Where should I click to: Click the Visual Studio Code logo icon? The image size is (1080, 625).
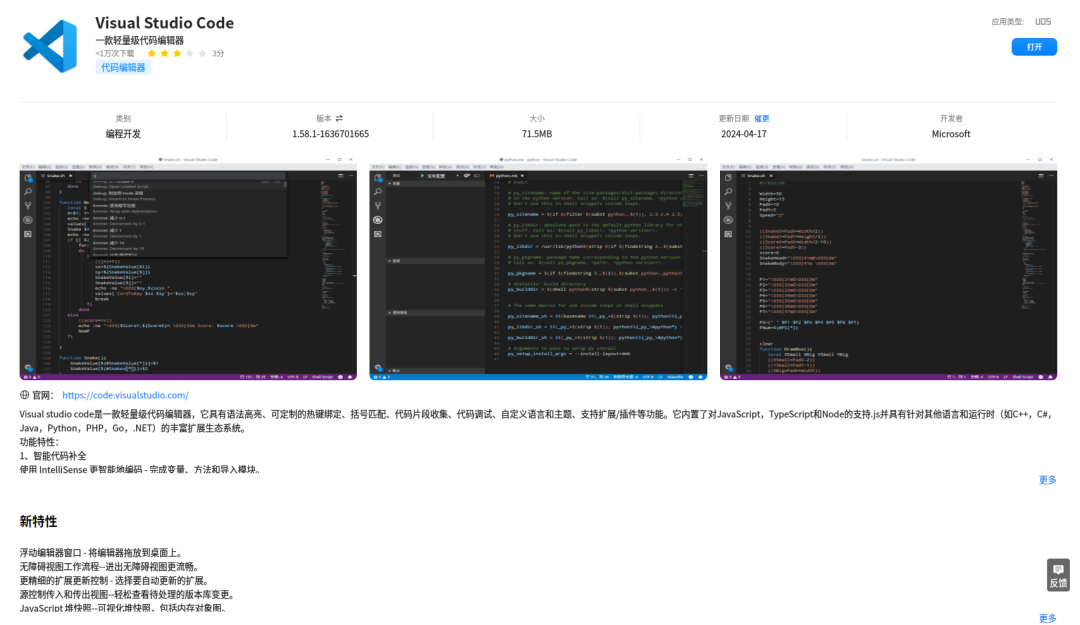(50, 46)
